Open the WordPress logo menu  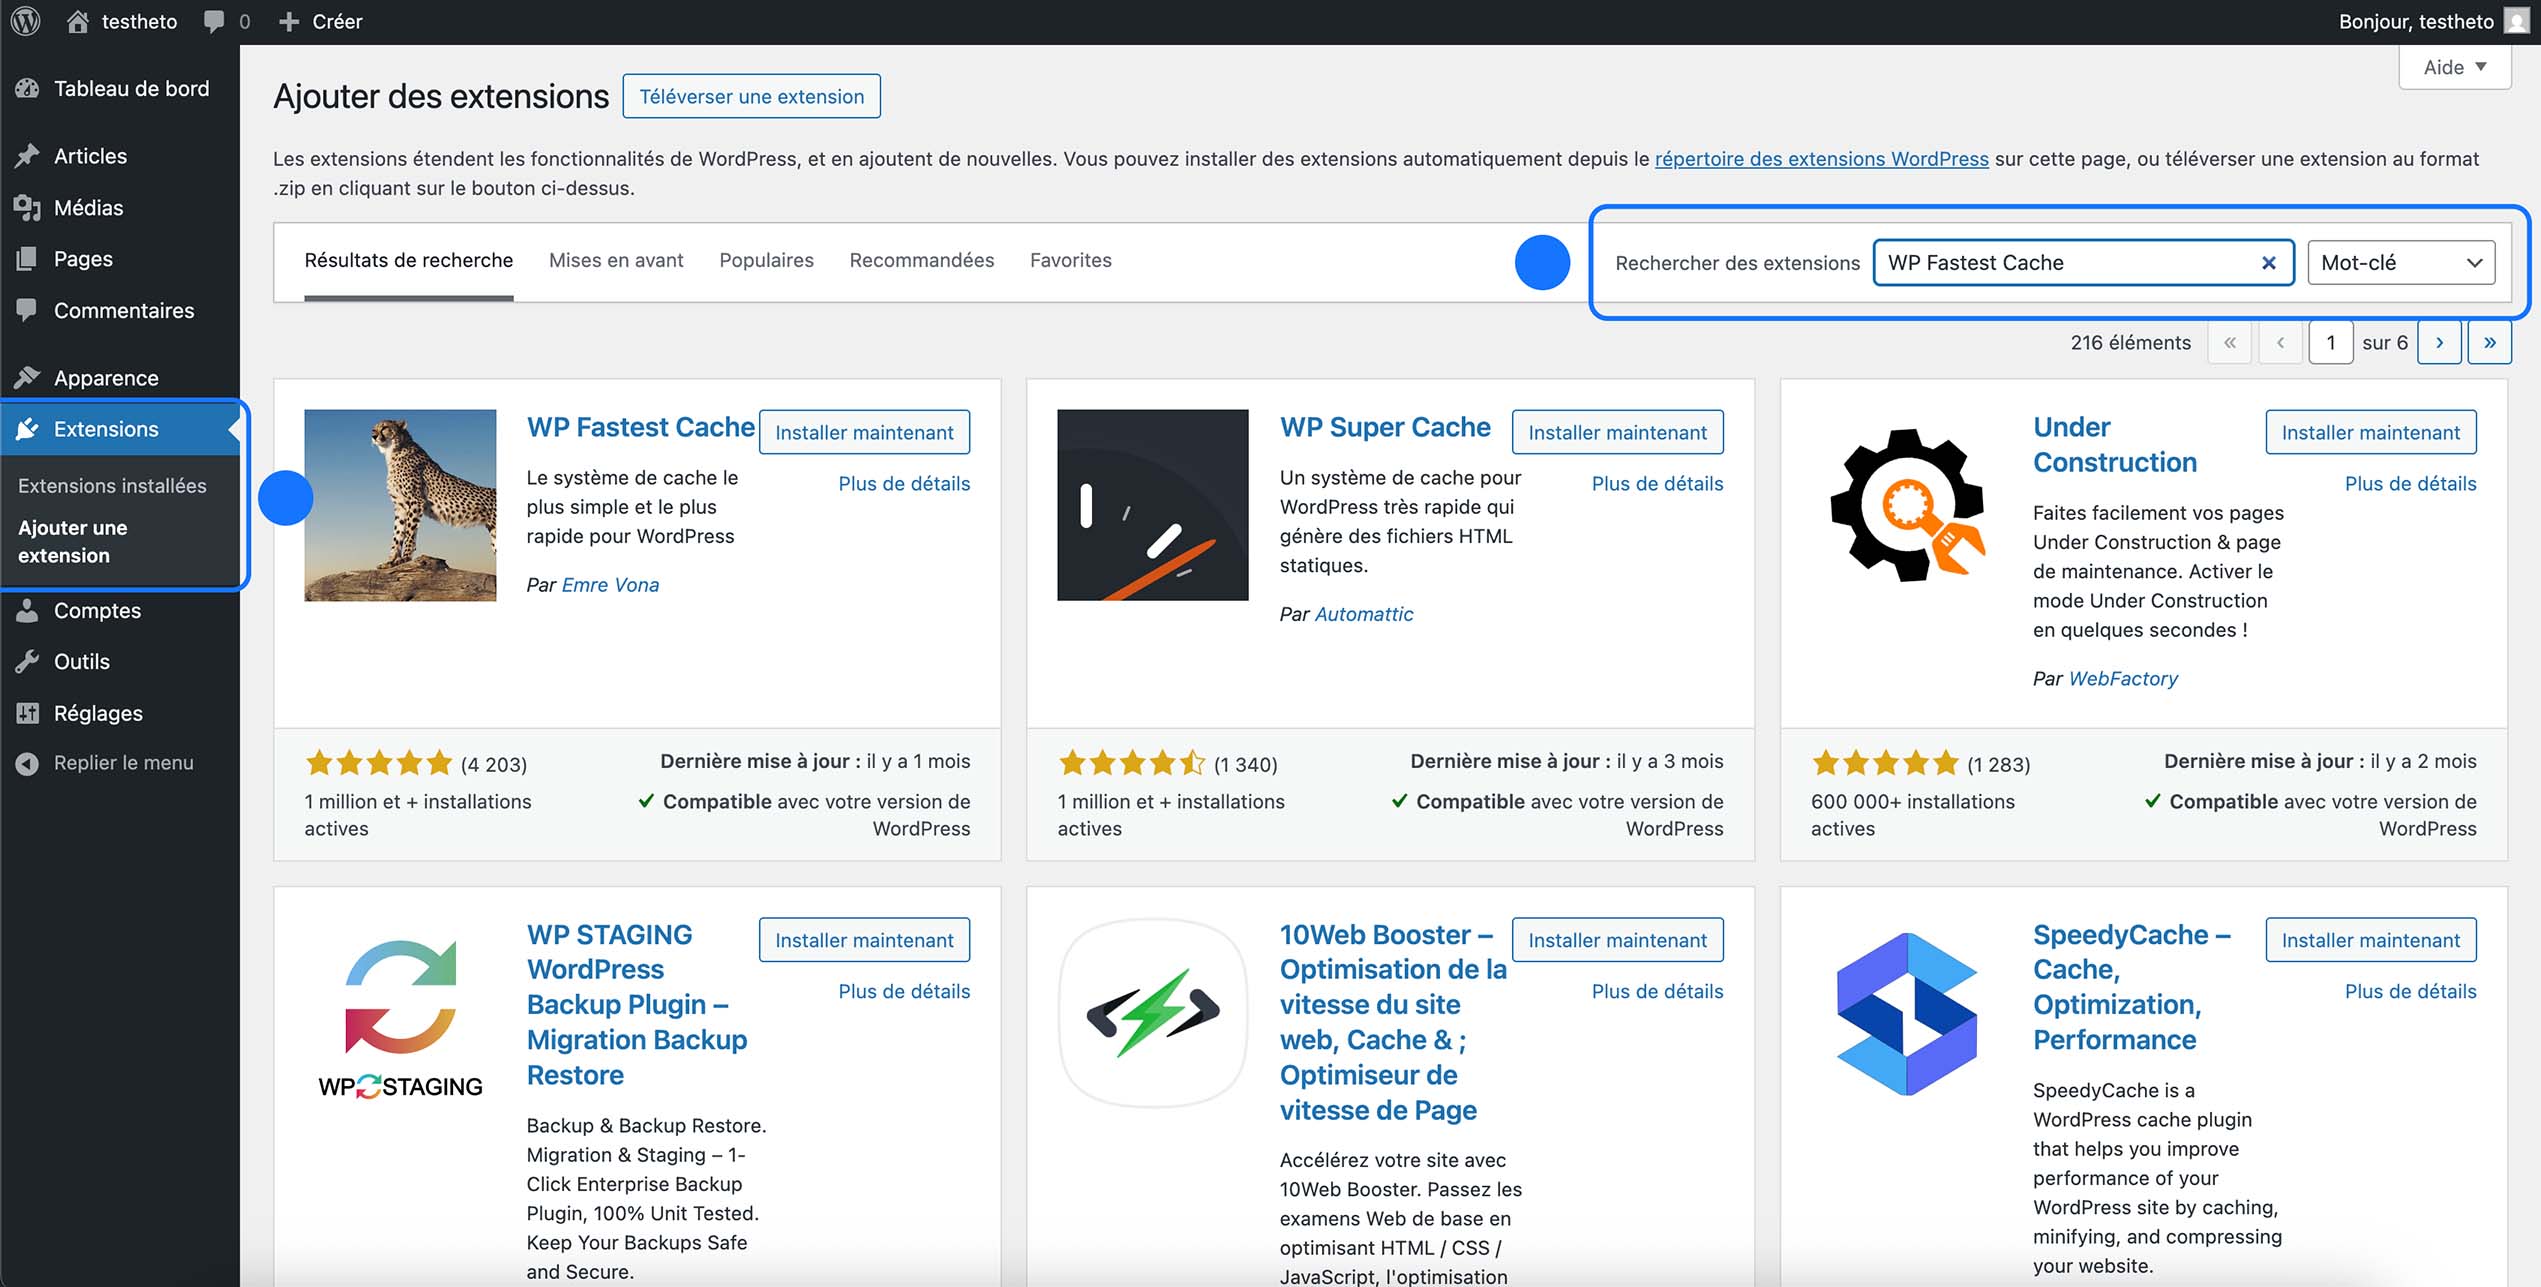pyautogui.click(x=24, y=21)
